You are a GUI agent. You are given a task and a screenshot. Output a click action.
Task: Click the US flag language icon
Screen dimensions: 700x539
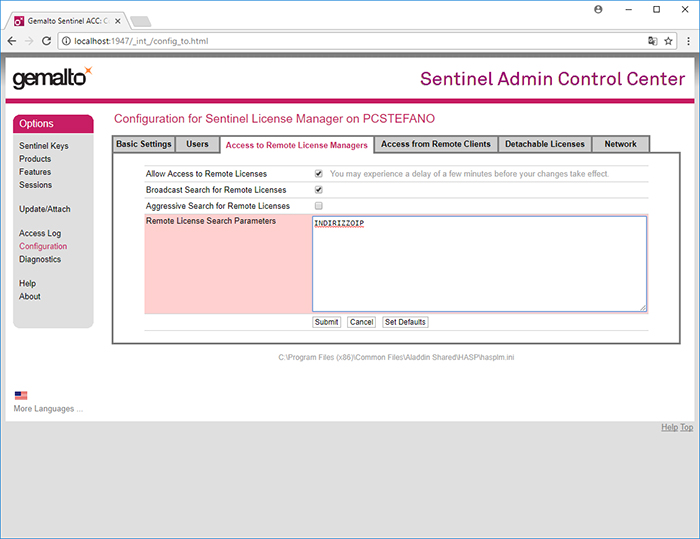coord(21,395)
